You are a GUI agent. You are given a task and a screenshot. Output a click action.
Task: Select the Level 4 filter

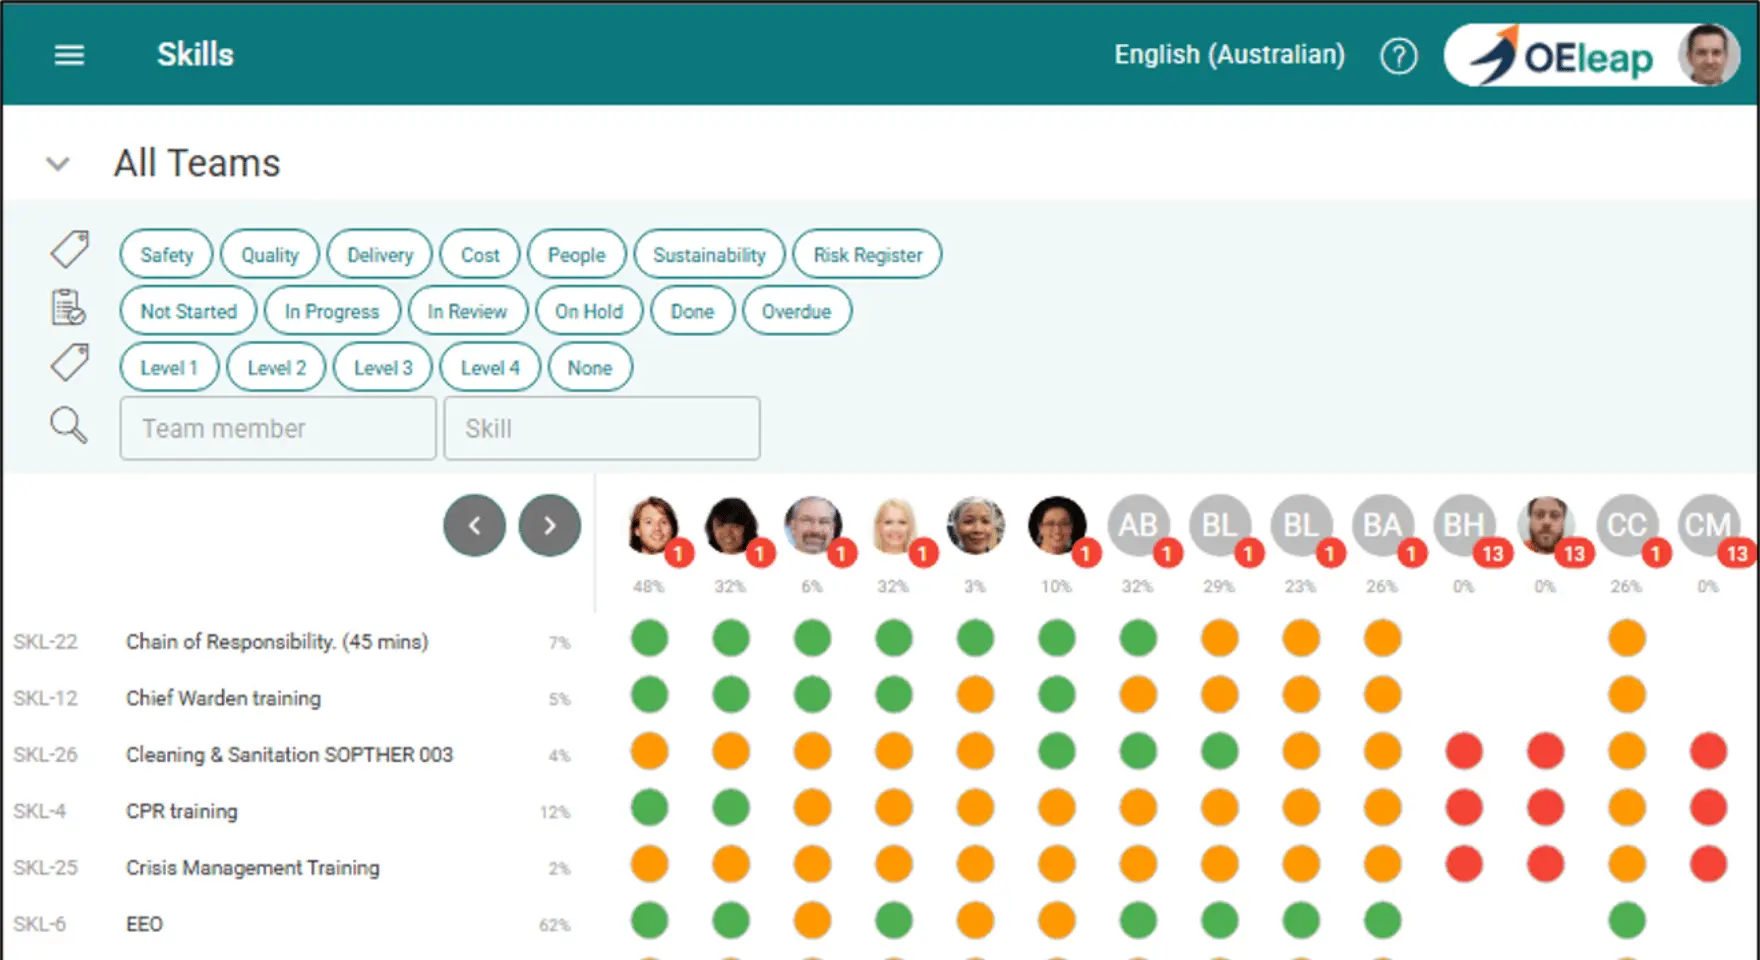[x=490, y=367]
